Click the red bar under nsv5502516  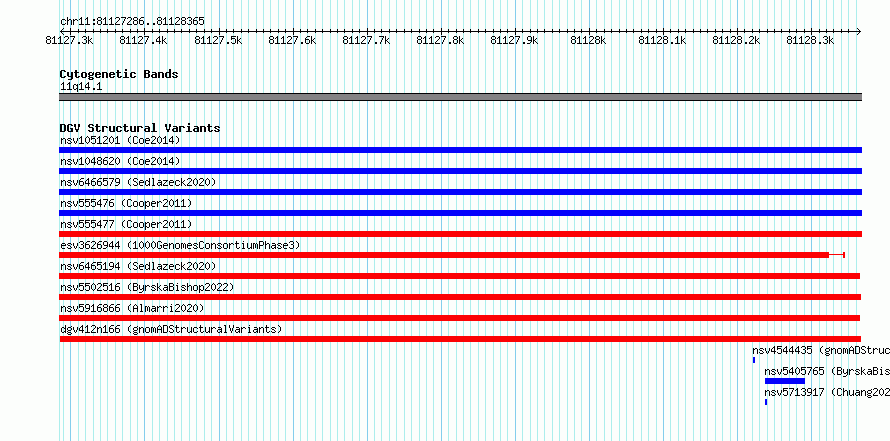pos(460,297)
